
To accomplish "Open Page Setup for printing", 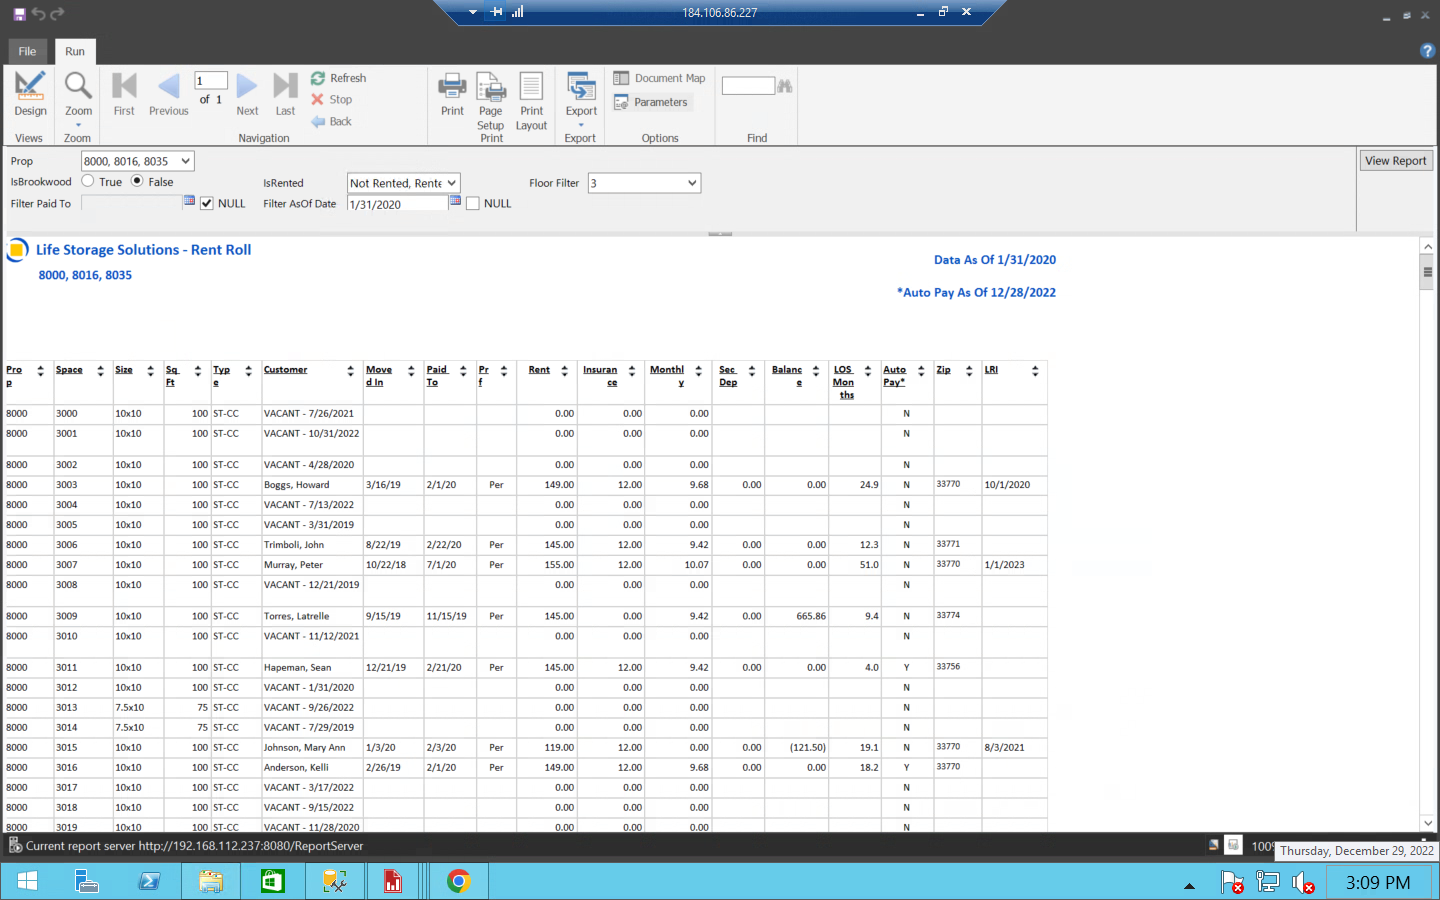I will click(x=490, y=95).
